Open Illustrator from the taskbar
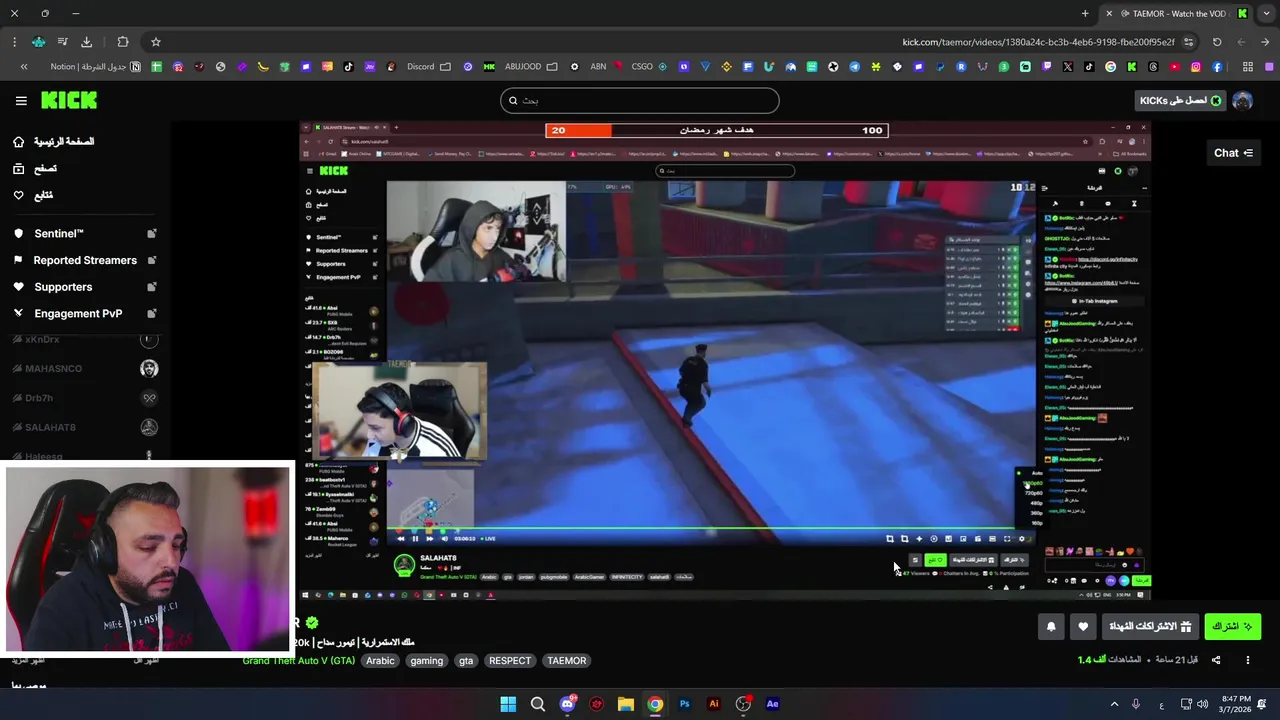The height and width of the screenshot is (720, 1280). pos(714,704)
